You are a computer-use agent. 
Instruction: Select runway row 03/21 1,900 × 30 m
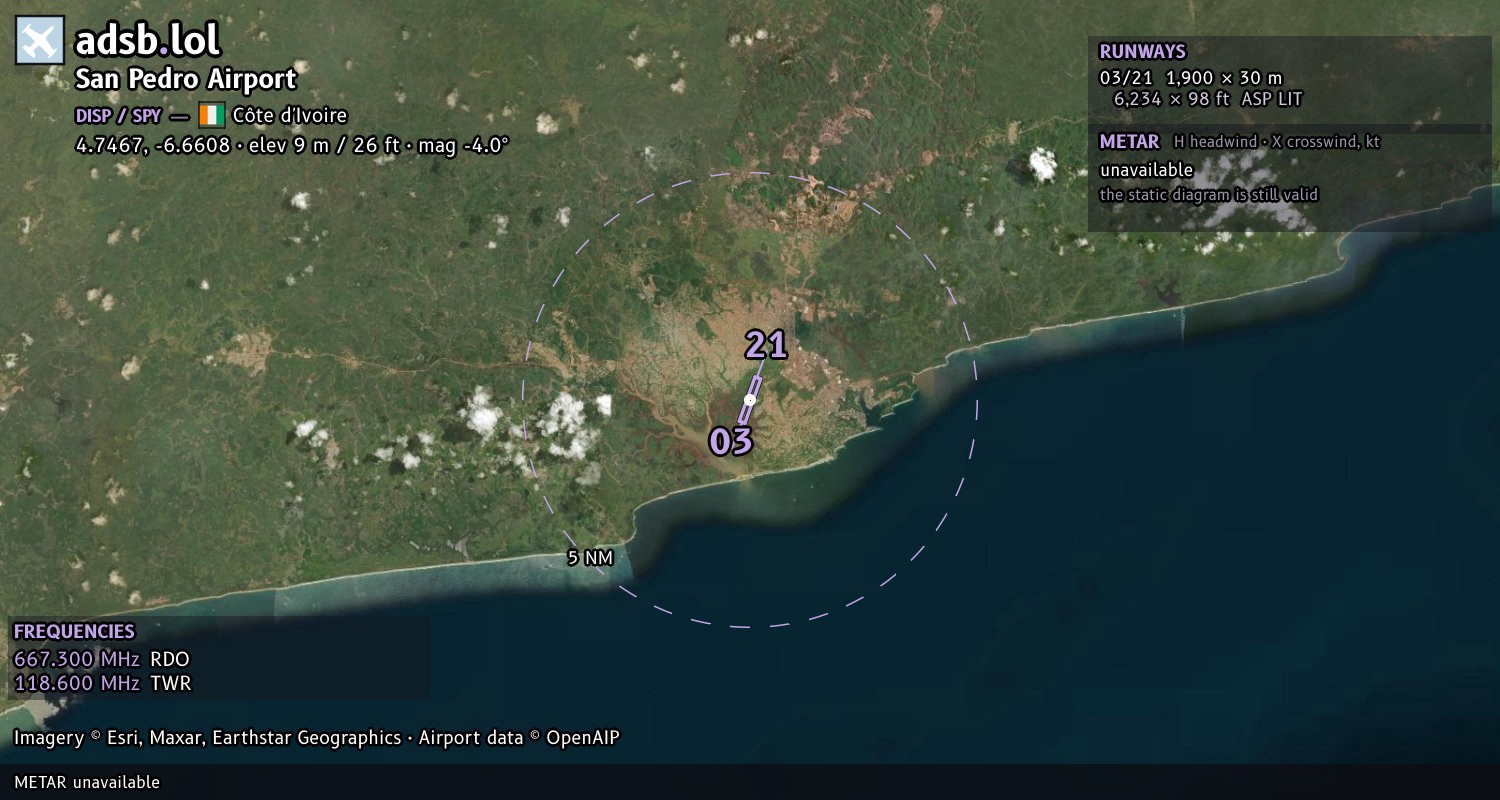(1191, 78)
